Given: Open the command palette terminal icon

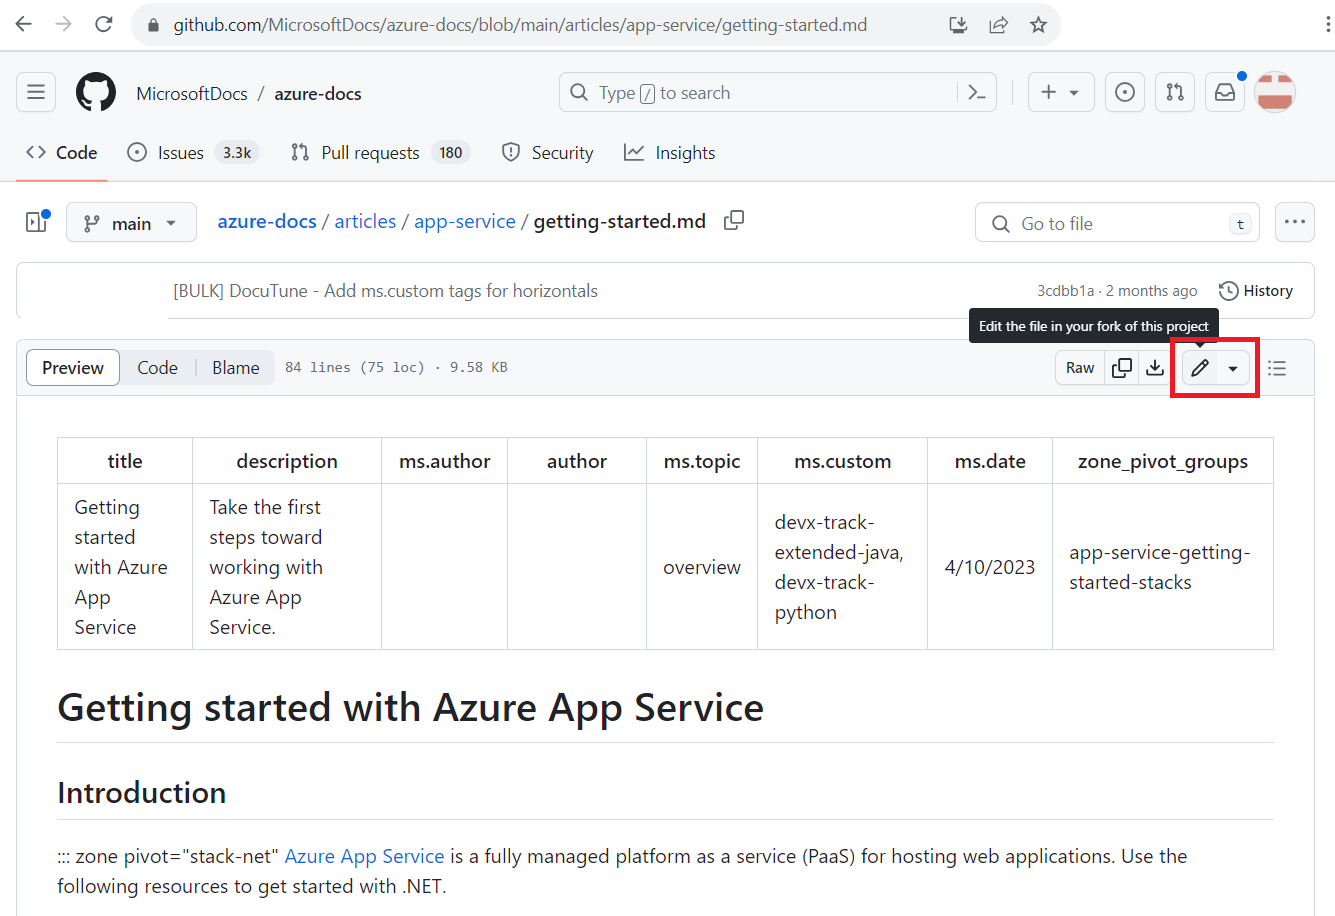Looking at the screenshot, I should (x=977, y=92).
